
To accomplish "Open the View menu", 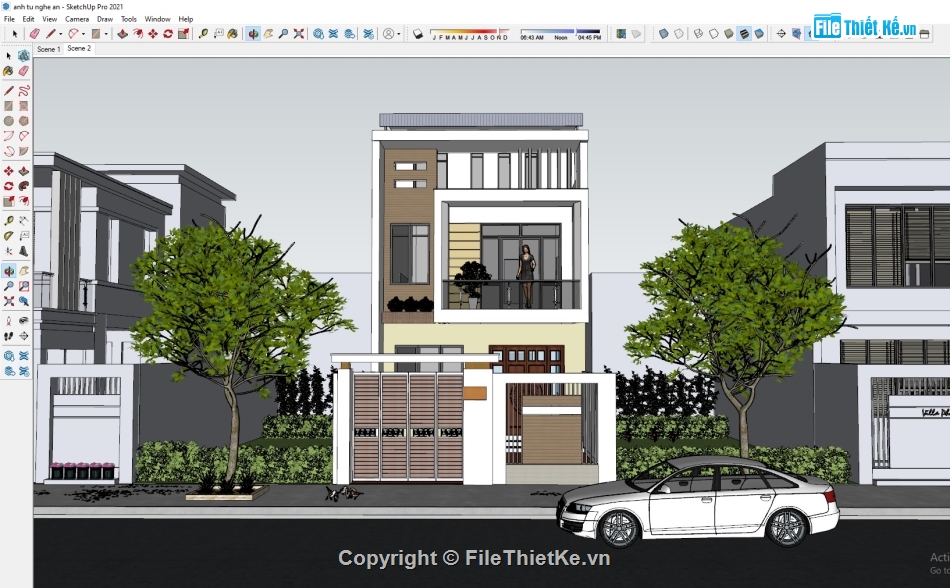I will pyautogui.click(x=50, y=19).
